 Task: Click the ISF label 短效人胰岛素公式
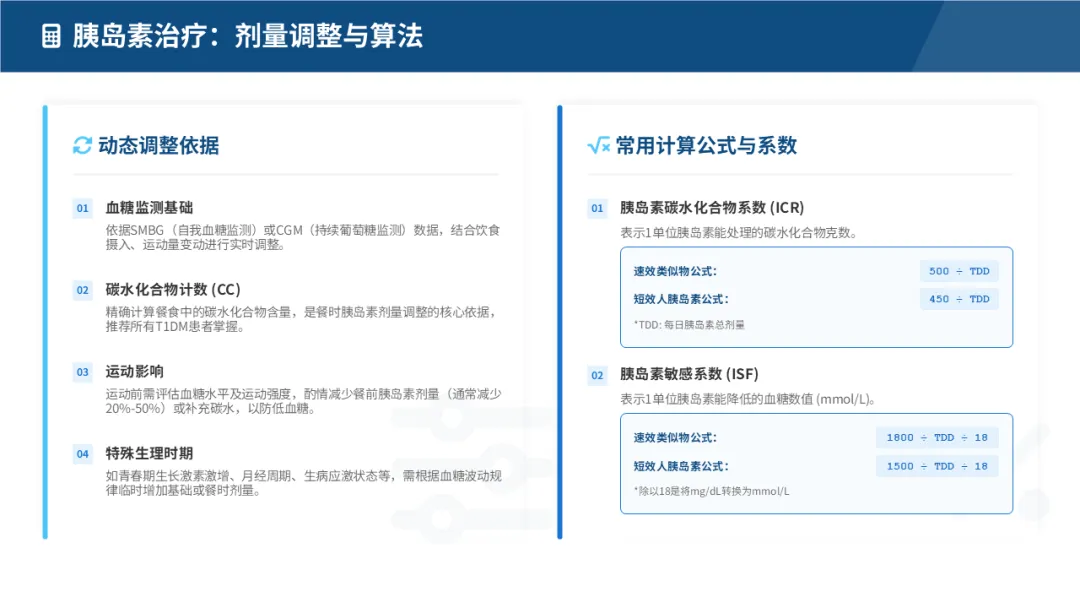click(x=681, y=466)
